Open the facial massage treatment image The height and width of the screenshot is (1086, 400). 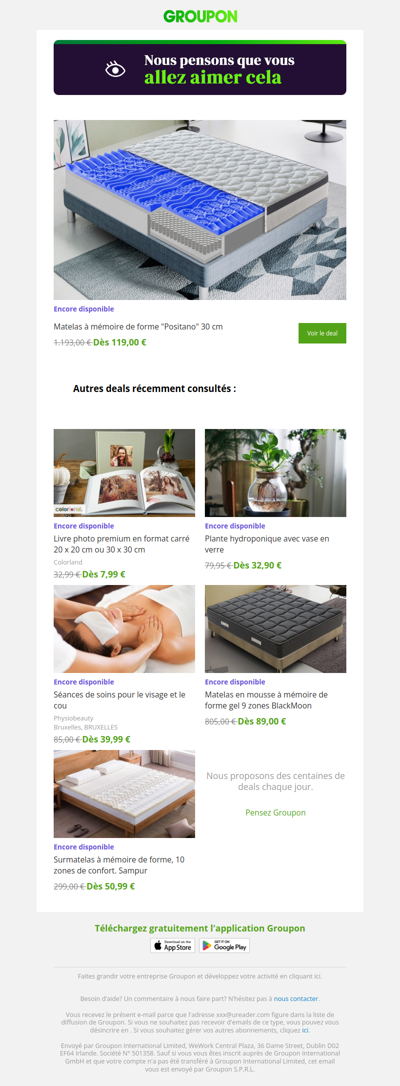[125, 629]
